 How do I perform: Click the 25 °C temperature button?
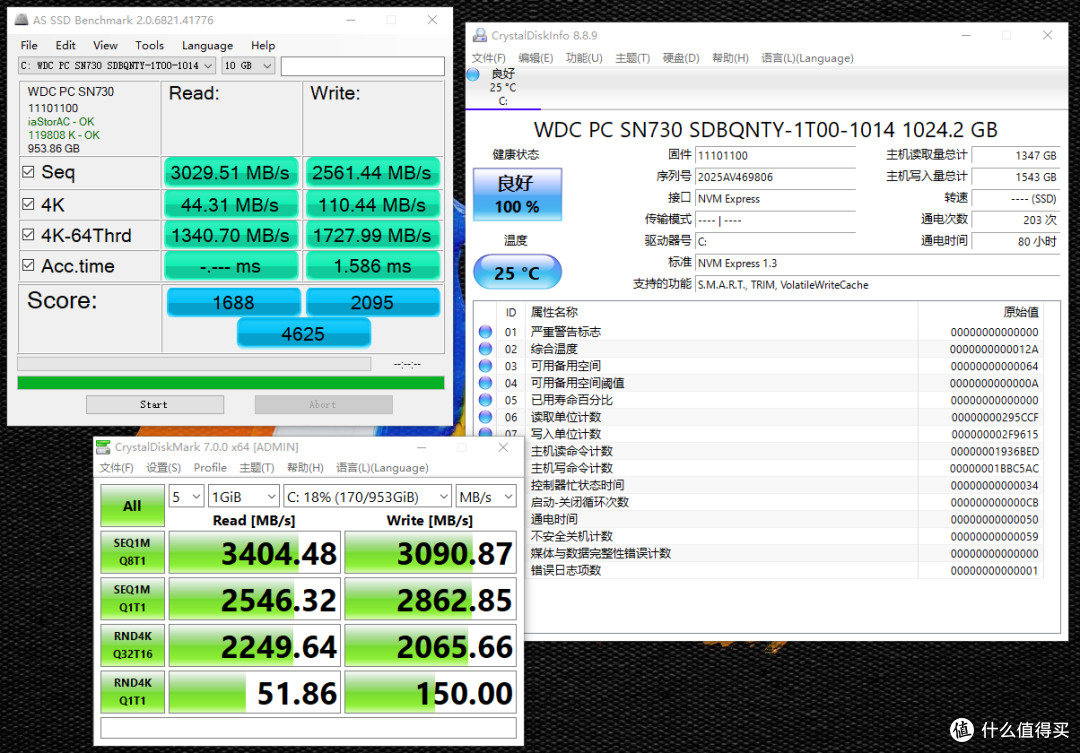(517, 272)
